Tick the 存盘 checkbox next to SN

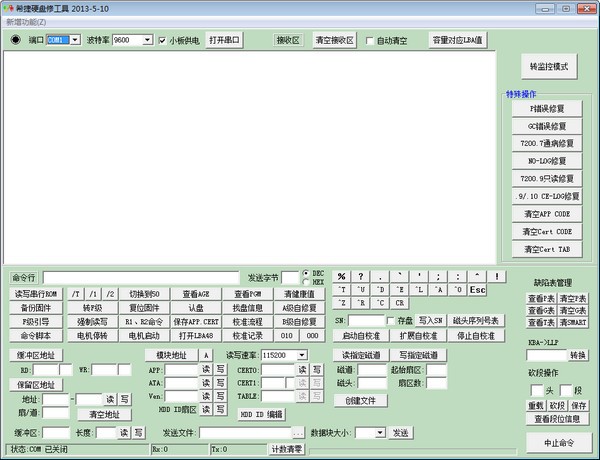388,320
